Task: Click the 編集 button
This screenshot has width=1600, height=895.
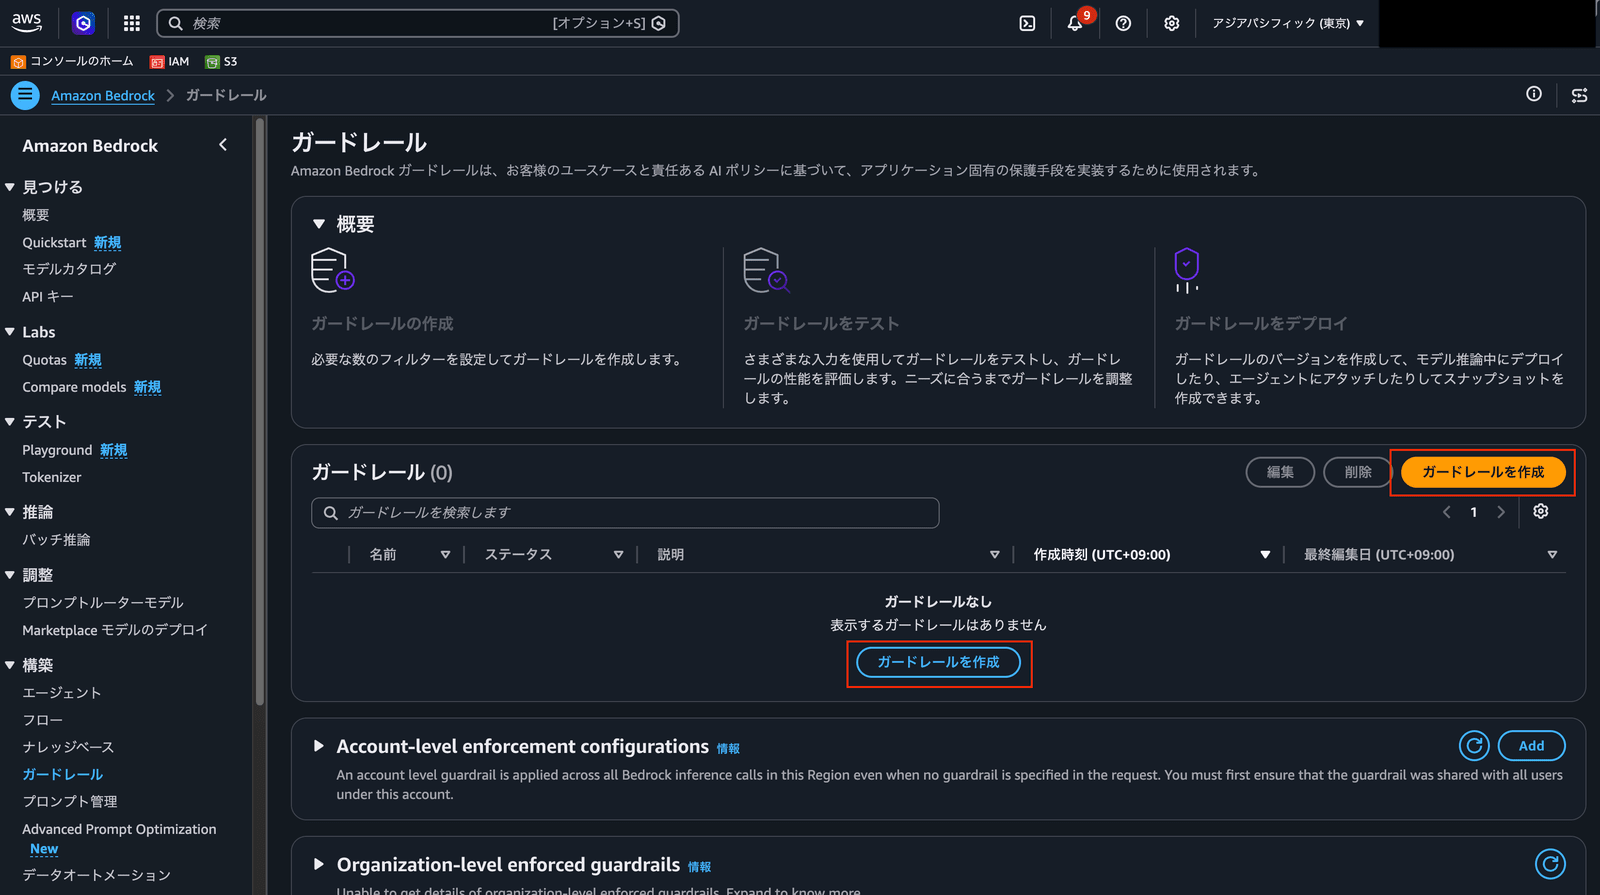Action: [x=1280, y=472]
